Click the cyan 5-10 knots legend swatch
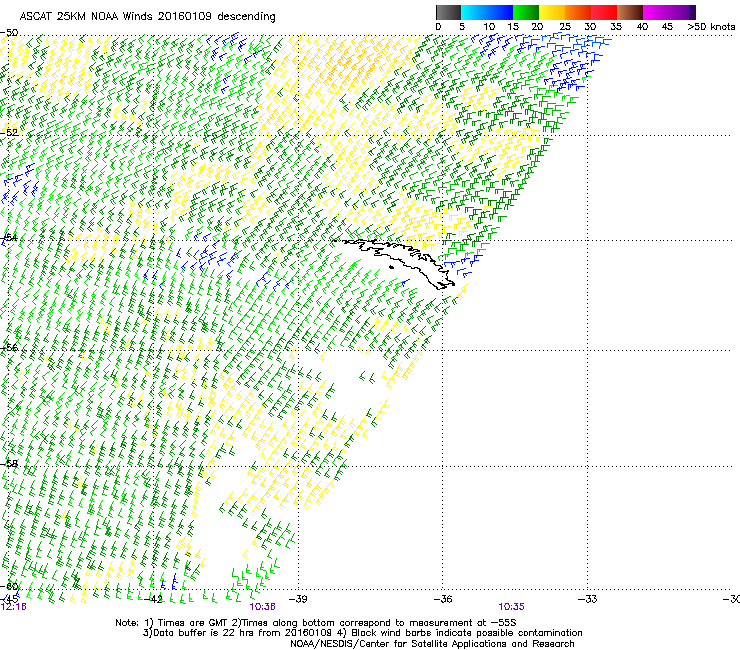 474,12
